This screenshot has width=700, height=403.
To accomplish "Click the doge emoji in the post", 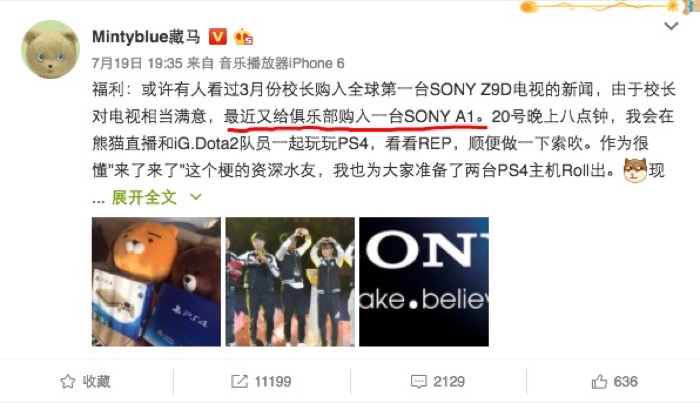I will tap(635, 170).
